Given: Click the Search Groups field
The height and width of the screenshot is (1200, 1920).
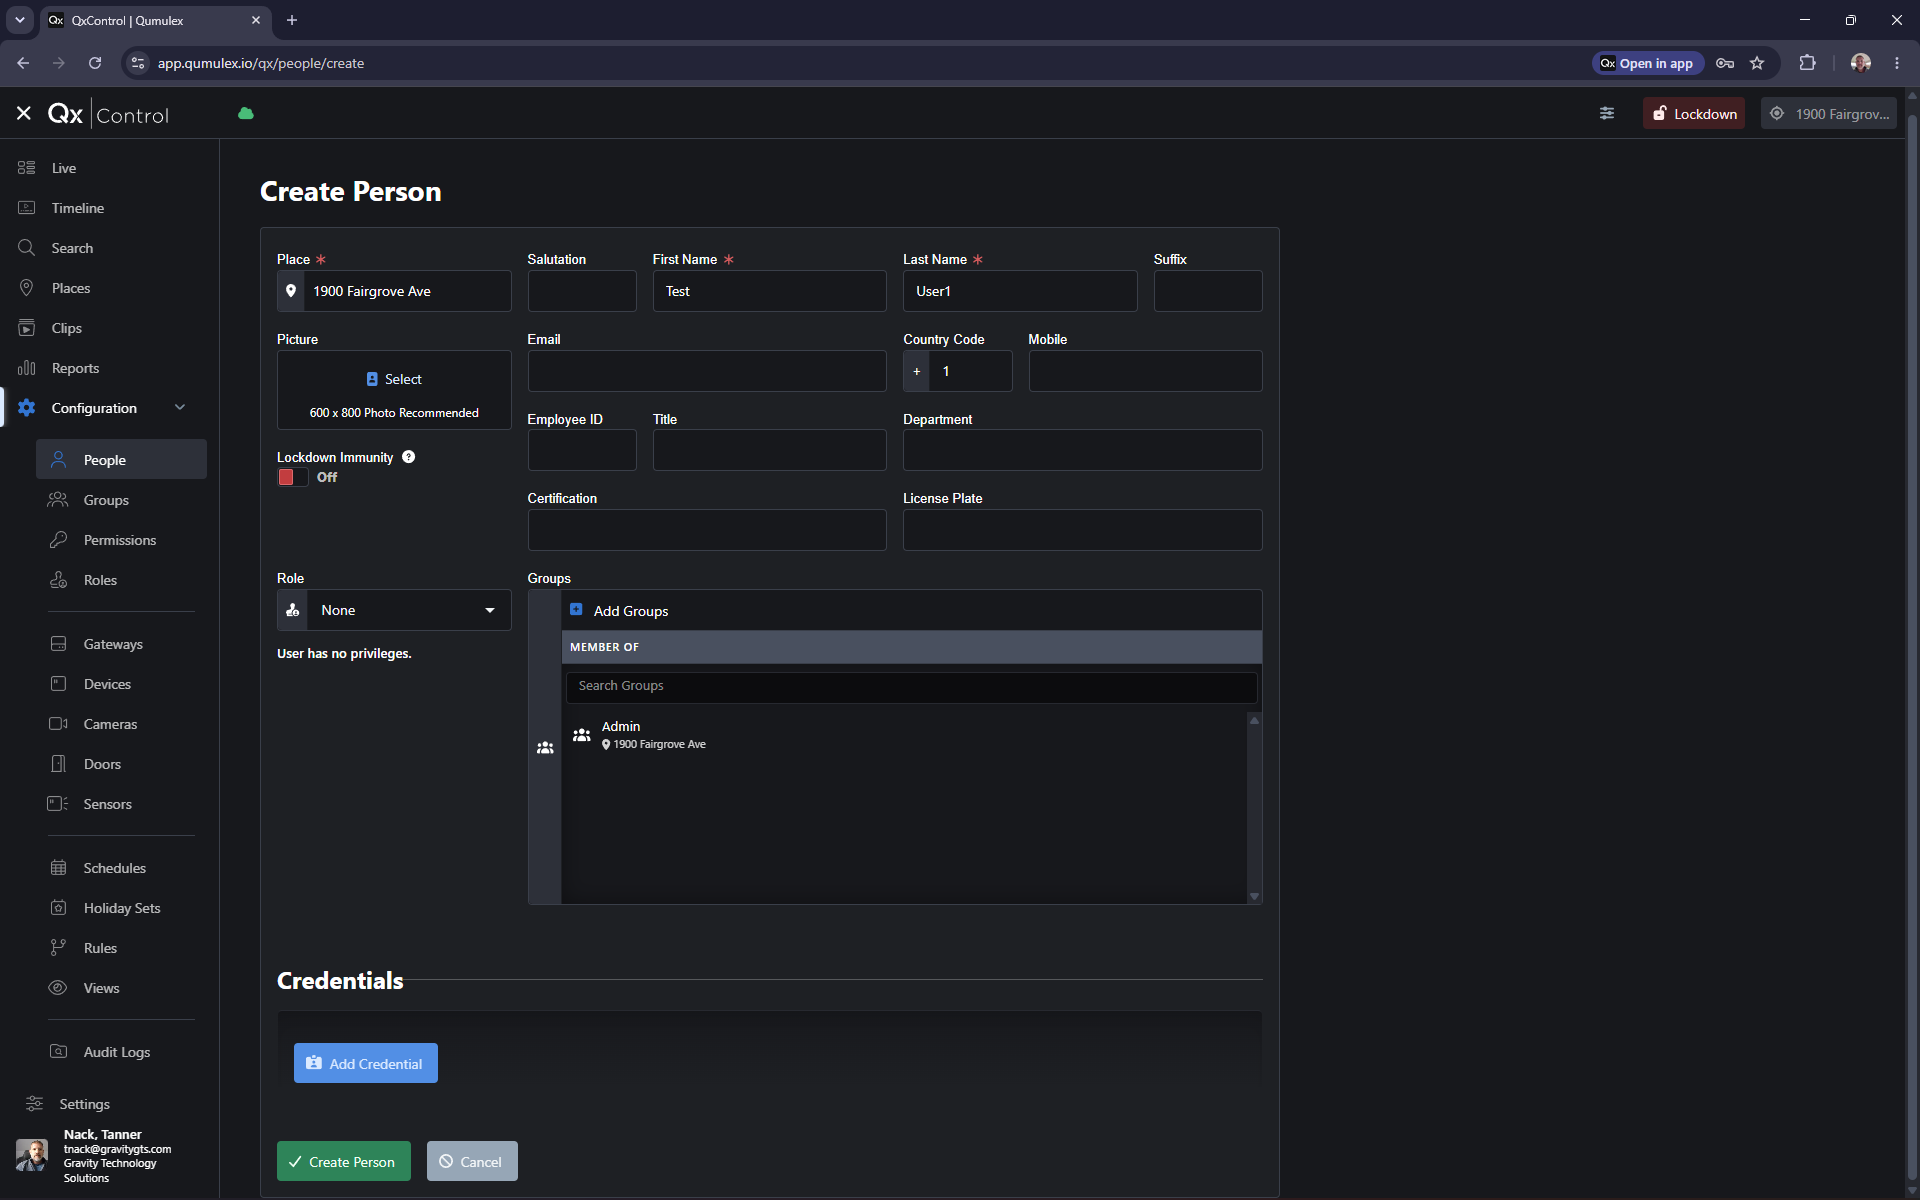Looking at the screenshot, I should [x=911, y=686].
